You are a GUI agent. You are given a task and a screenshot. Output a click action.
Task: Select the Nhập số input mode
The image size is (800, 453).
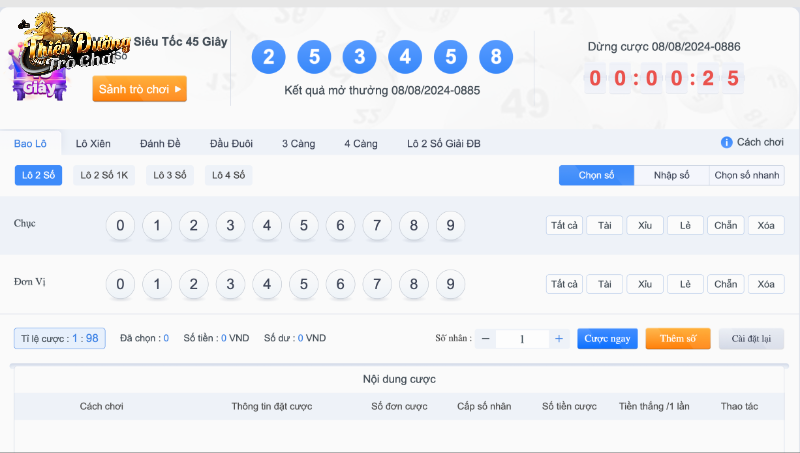click(x=671, y=175)
